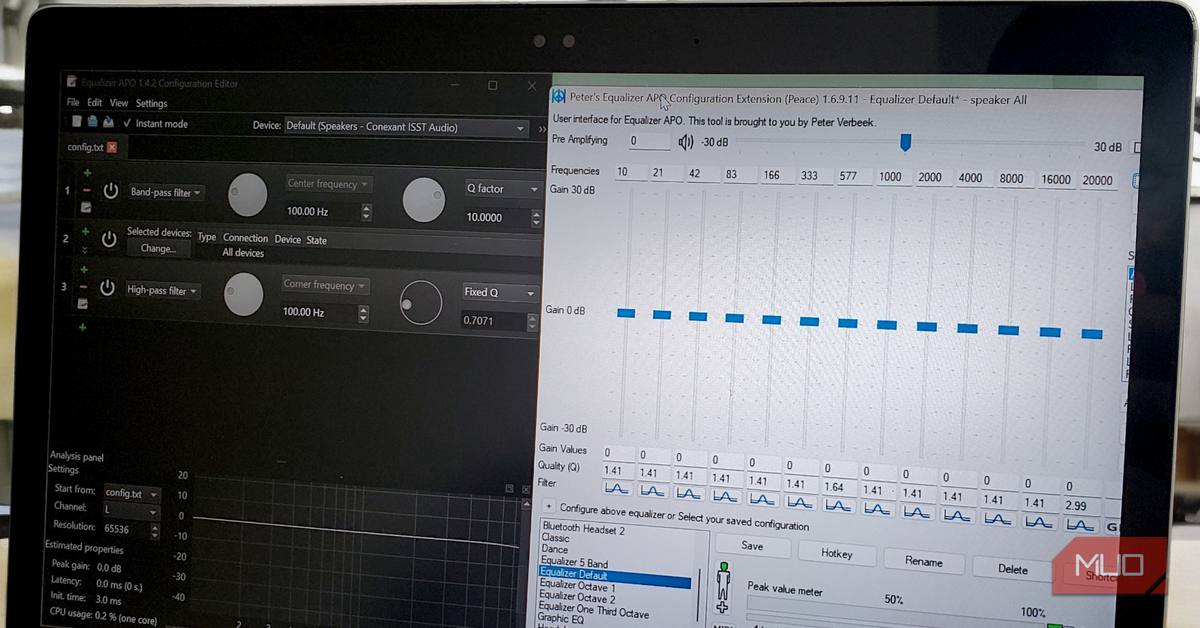Click the Pre Amplifying slider handle
Image resolution: width=1200 pixels, height=628 pixels.
905,143
